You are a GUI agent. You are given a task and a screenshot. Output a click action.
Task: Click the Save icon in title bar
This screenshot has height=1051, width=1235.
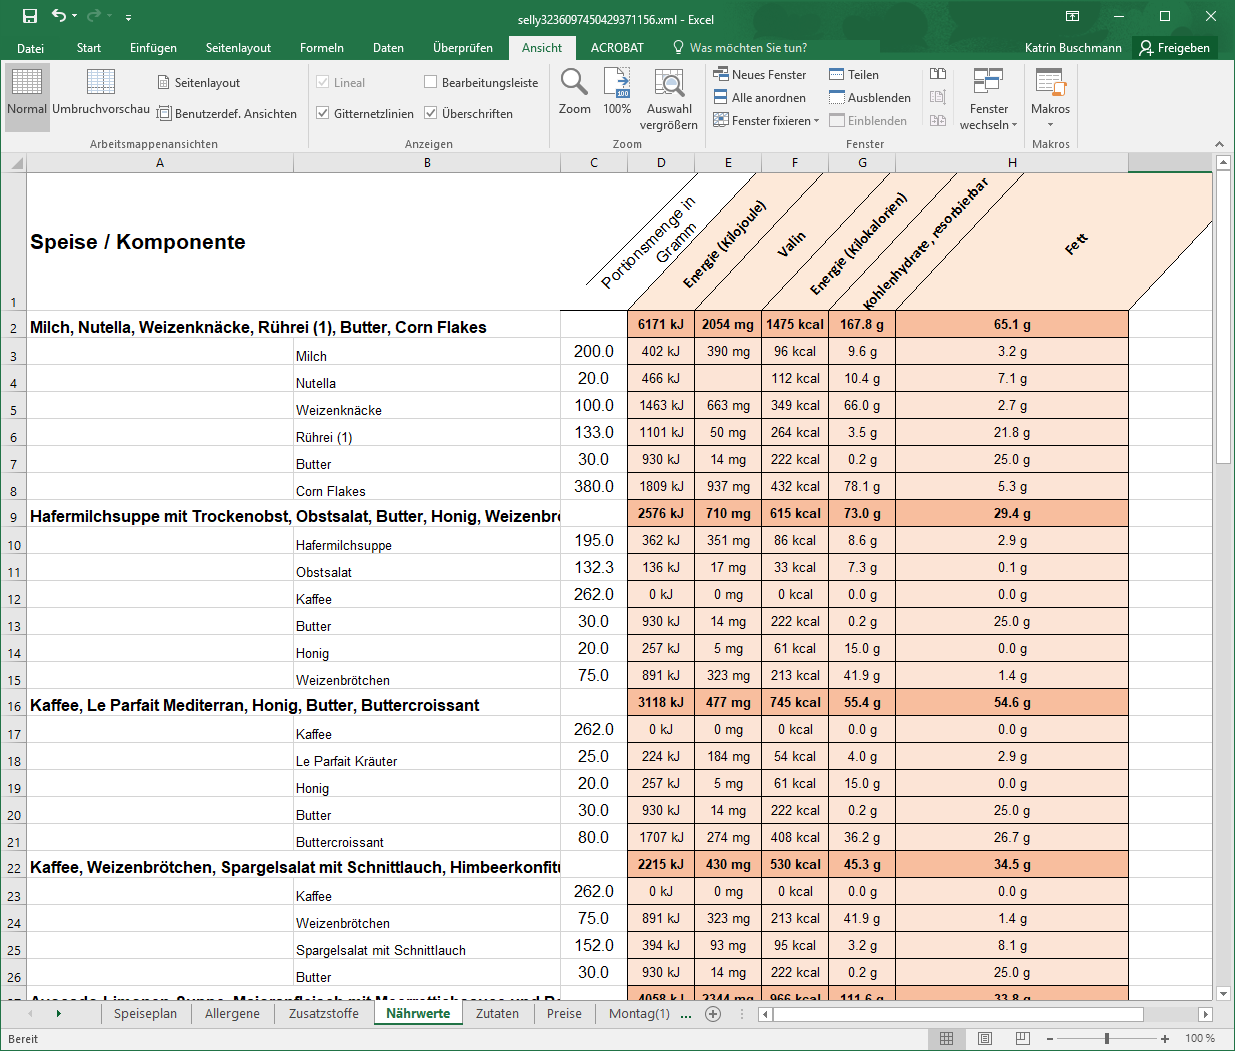[30, 16]
